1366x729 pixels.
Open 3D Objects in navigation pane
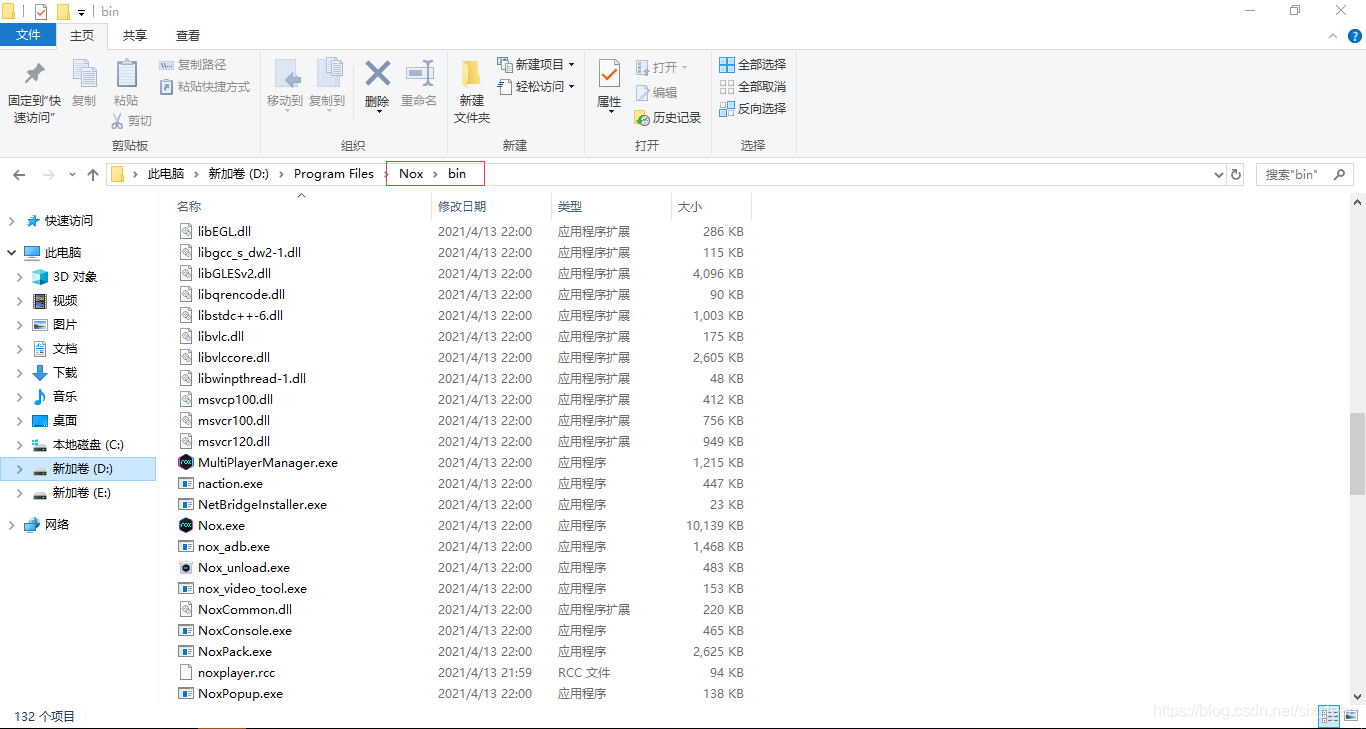click(75, 277)
